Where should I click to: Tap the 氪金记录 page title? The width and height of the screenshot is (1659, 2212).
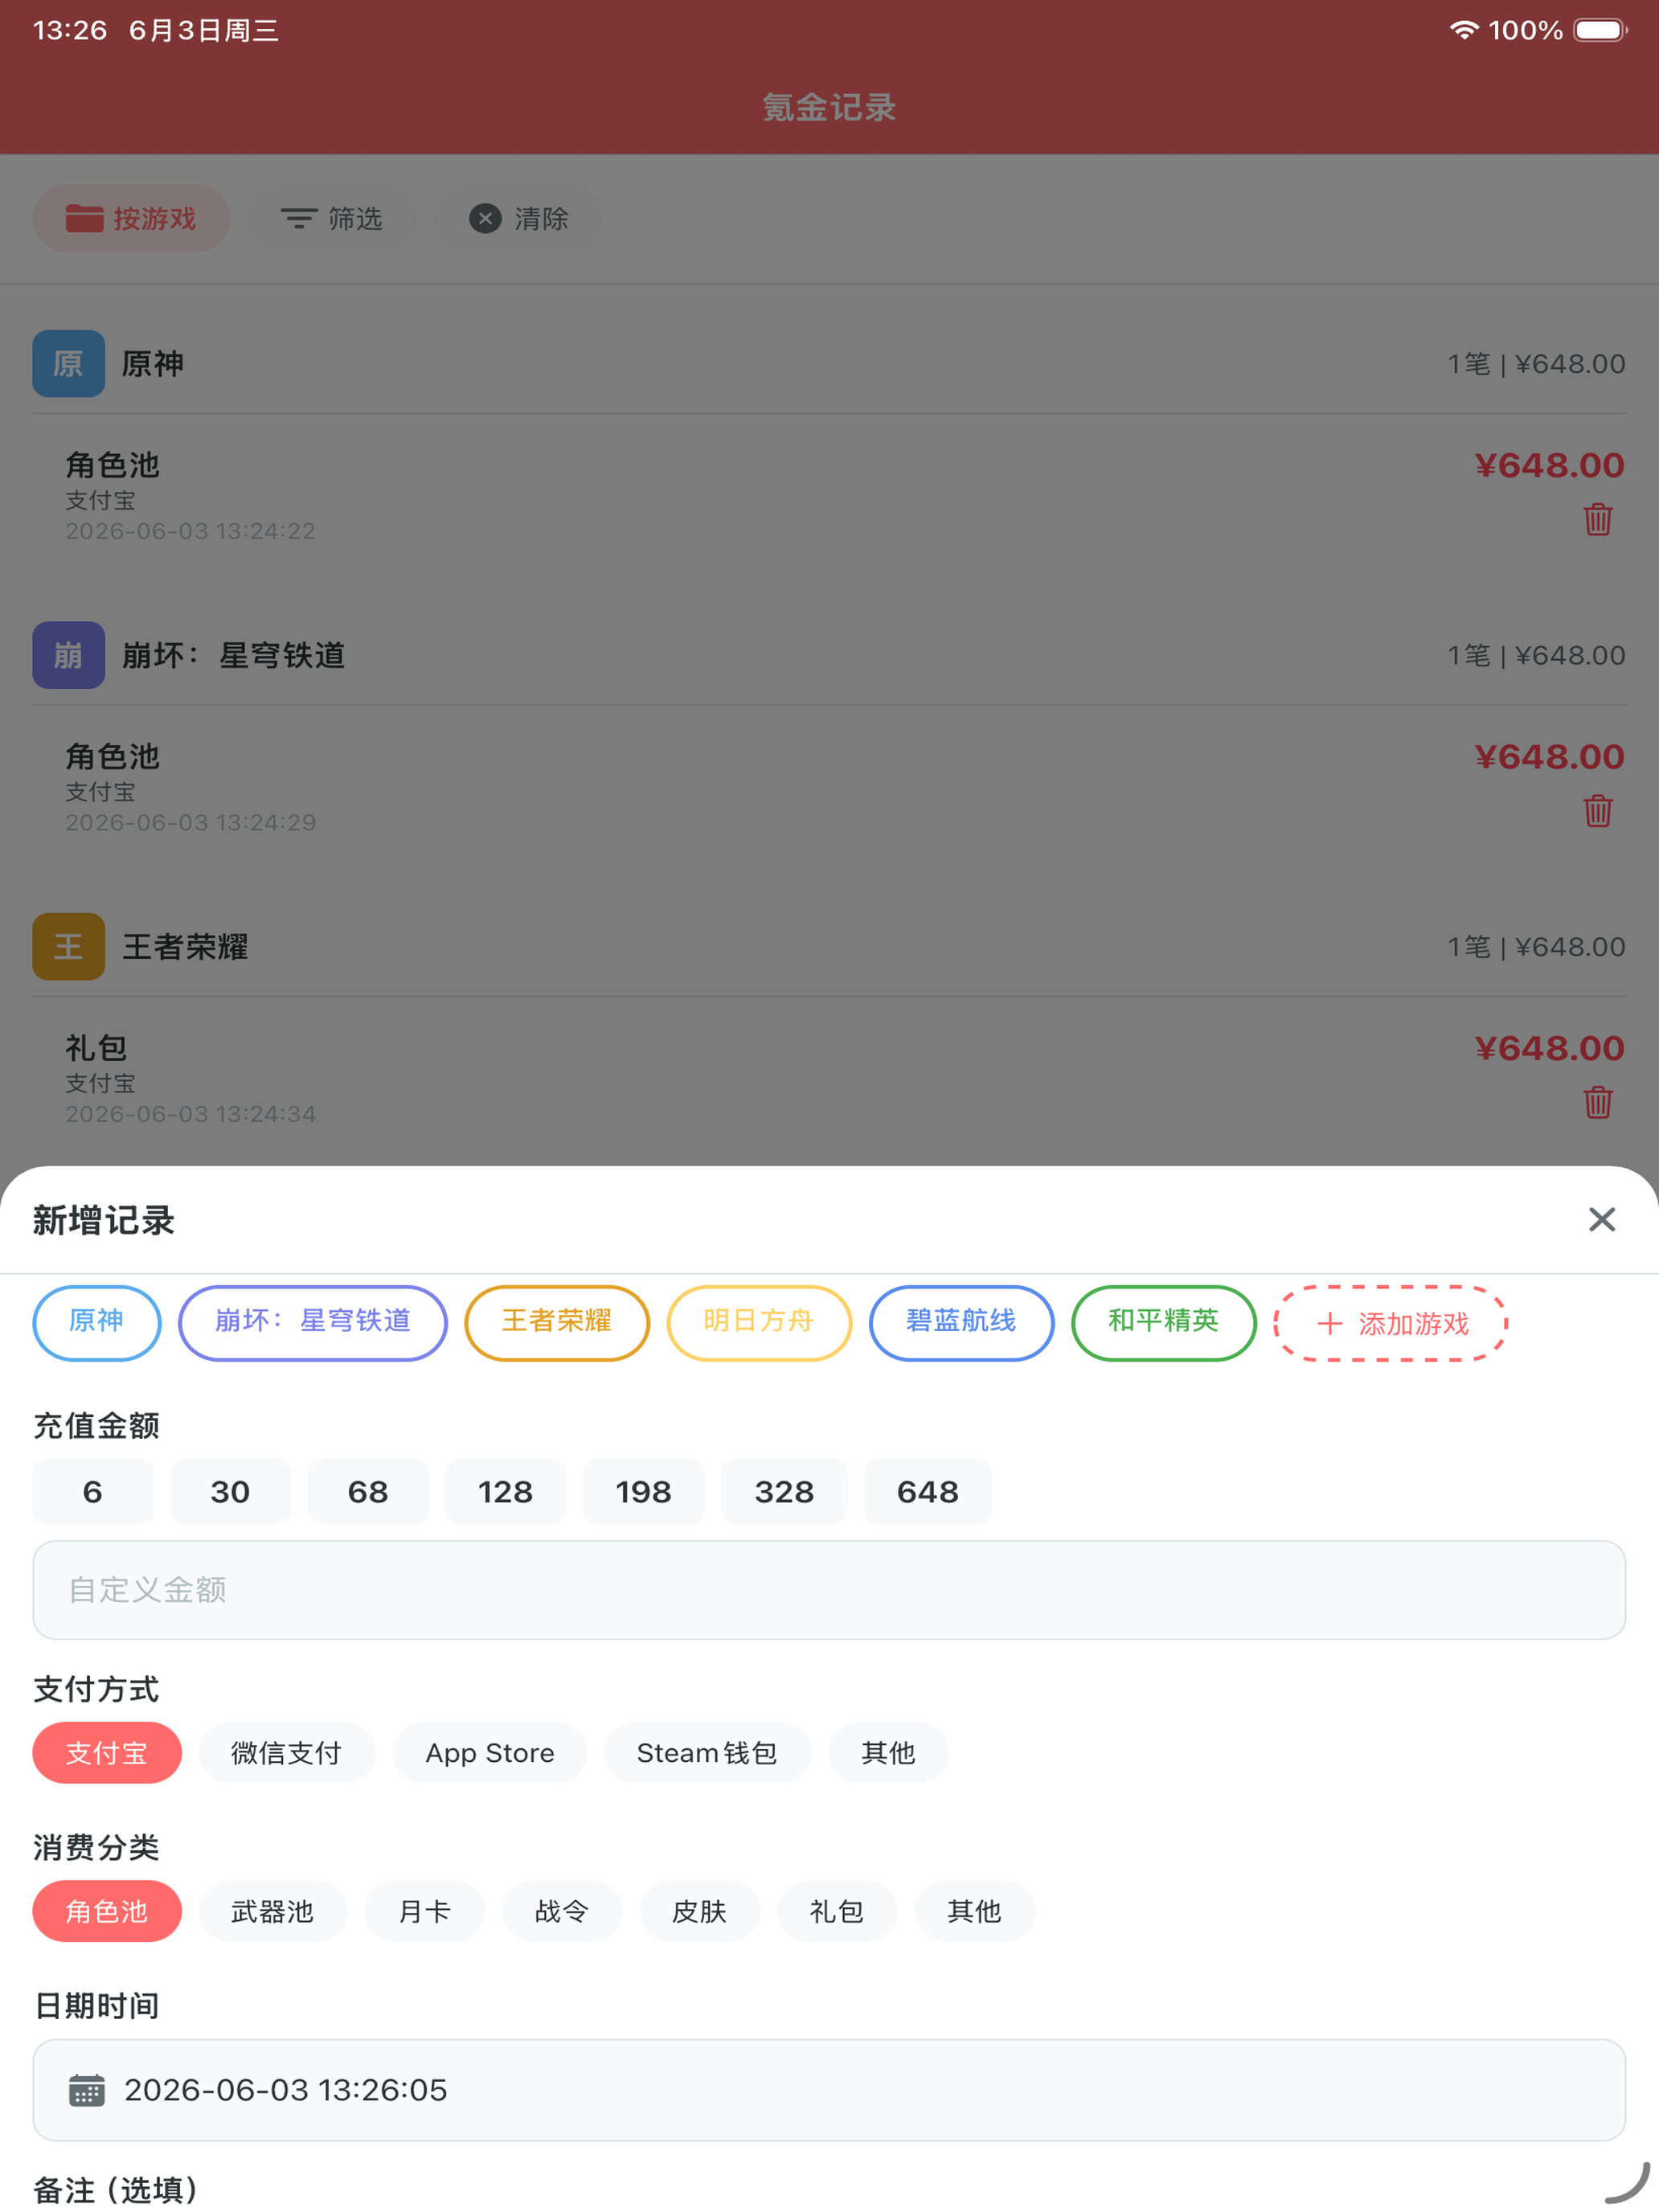click(829, 107)
